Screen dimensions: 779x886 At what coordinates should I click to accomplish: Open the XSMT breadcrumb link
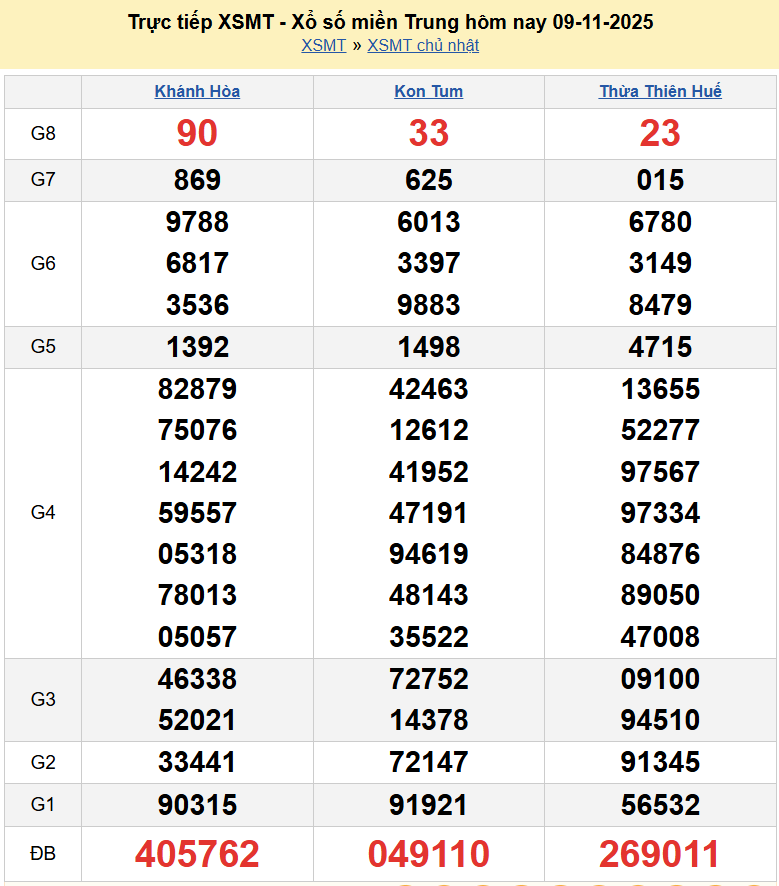tap(323, 46)
